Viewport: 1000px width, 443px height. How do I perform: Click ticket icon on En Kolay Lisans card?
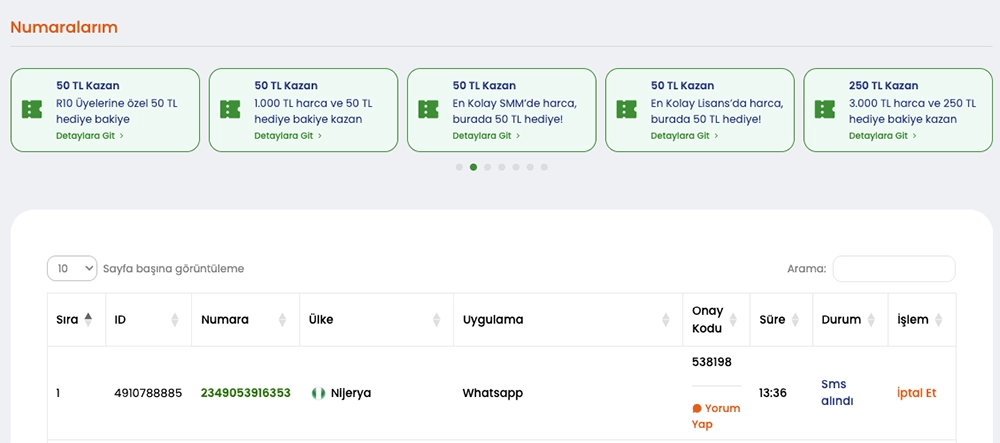(x=627, y=110)
